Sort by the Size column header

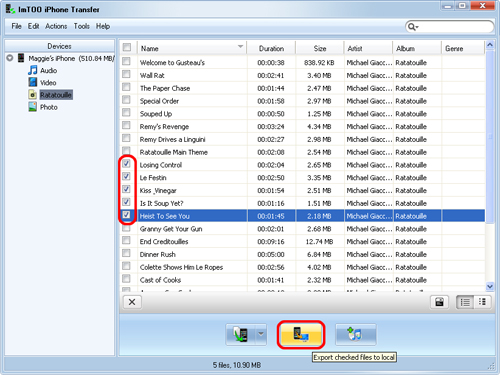320,48
